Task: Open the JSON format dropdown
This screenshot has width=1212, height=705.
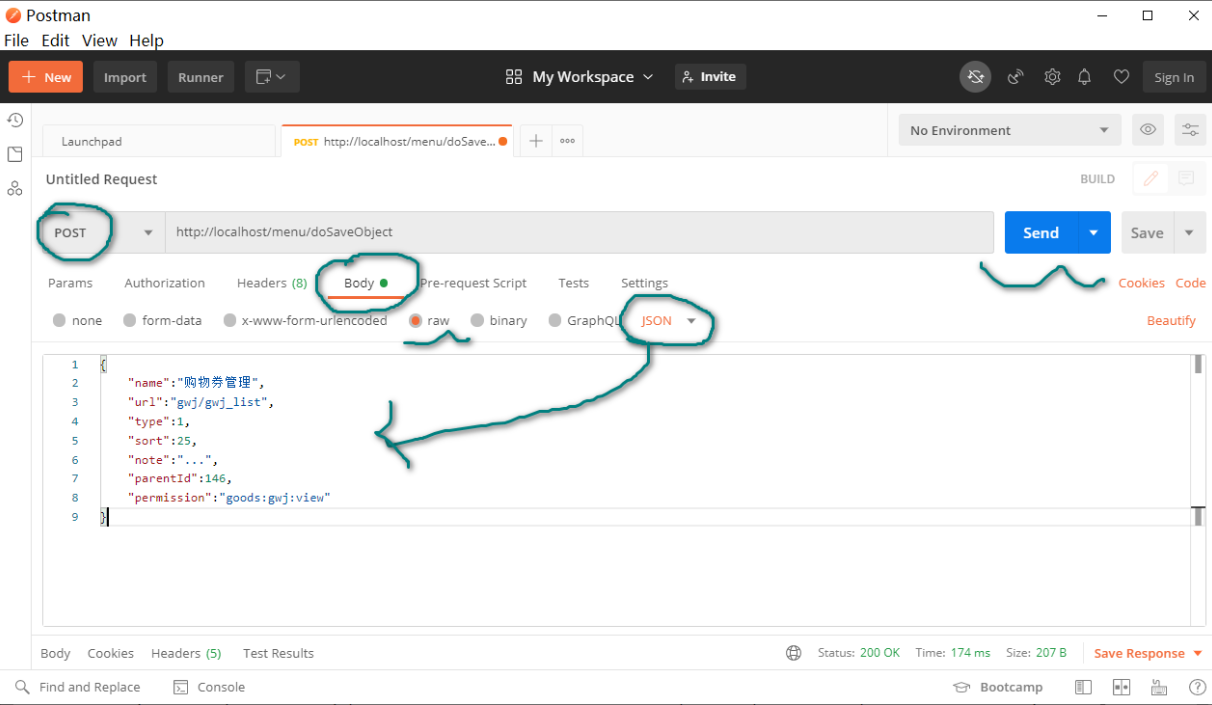Action: click(x=669, y=321)
